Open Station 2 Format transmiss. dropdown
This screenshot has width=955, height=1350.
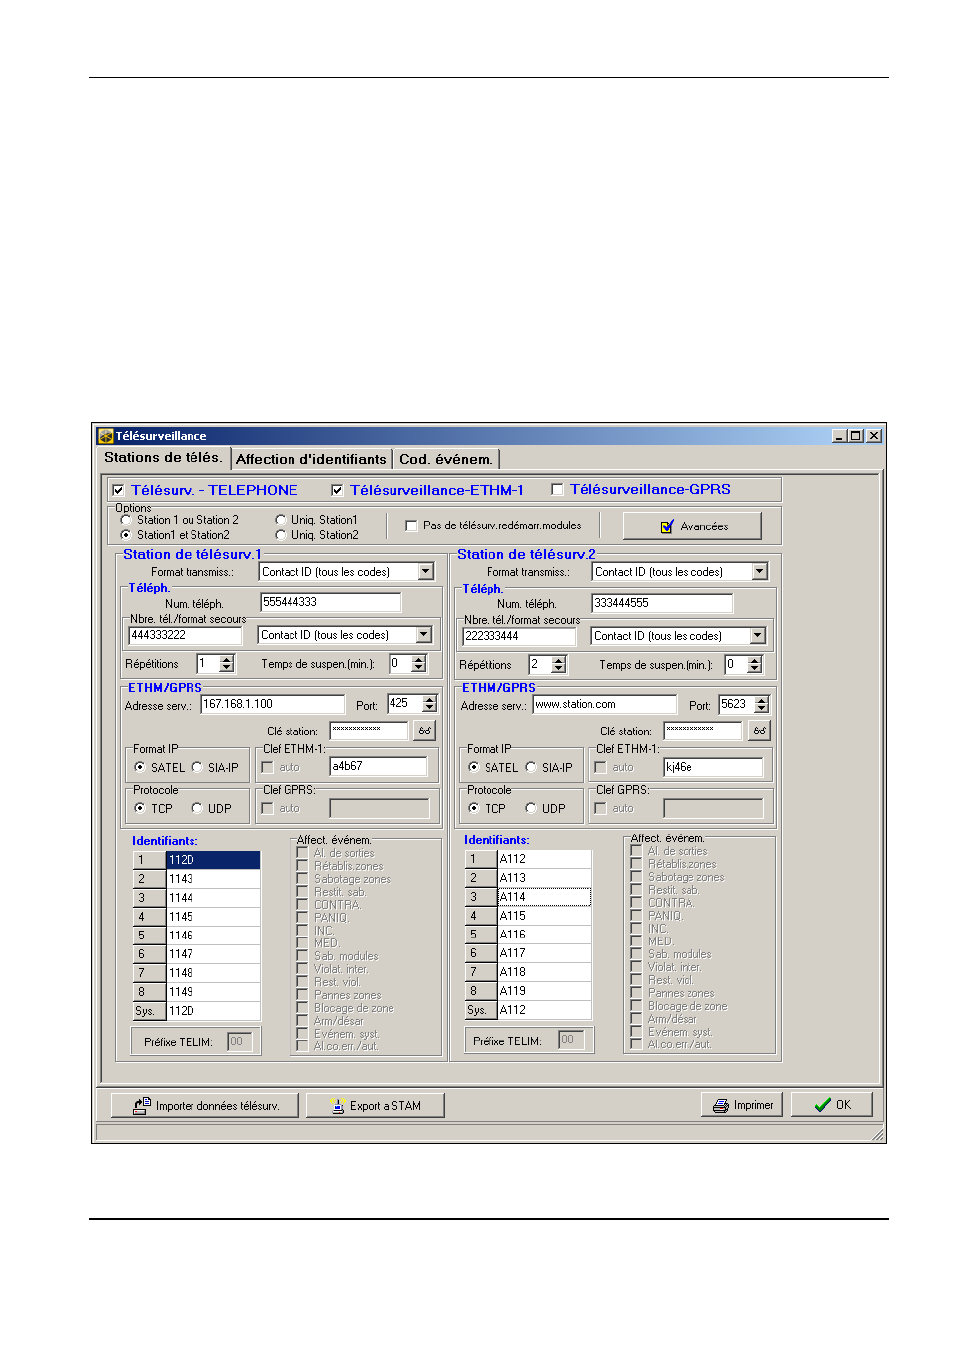pyautogui.click(x=760, y=572)
